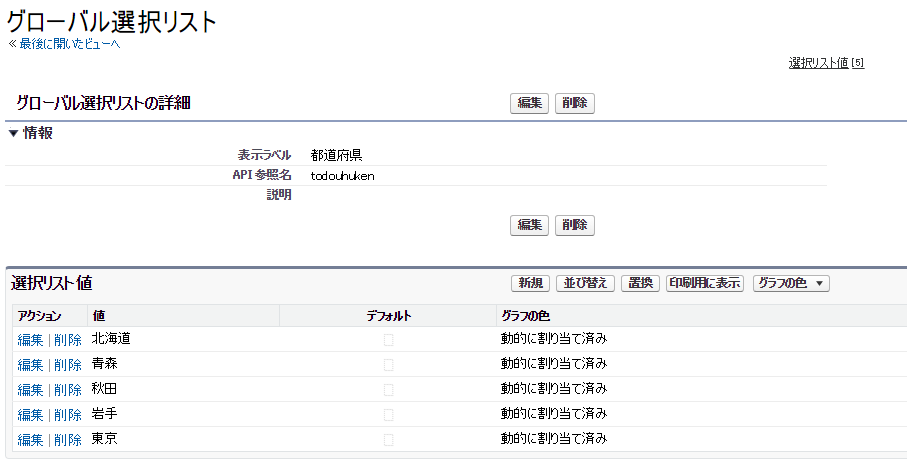
Task: Click the 置換 button
Action: (640, 283)
